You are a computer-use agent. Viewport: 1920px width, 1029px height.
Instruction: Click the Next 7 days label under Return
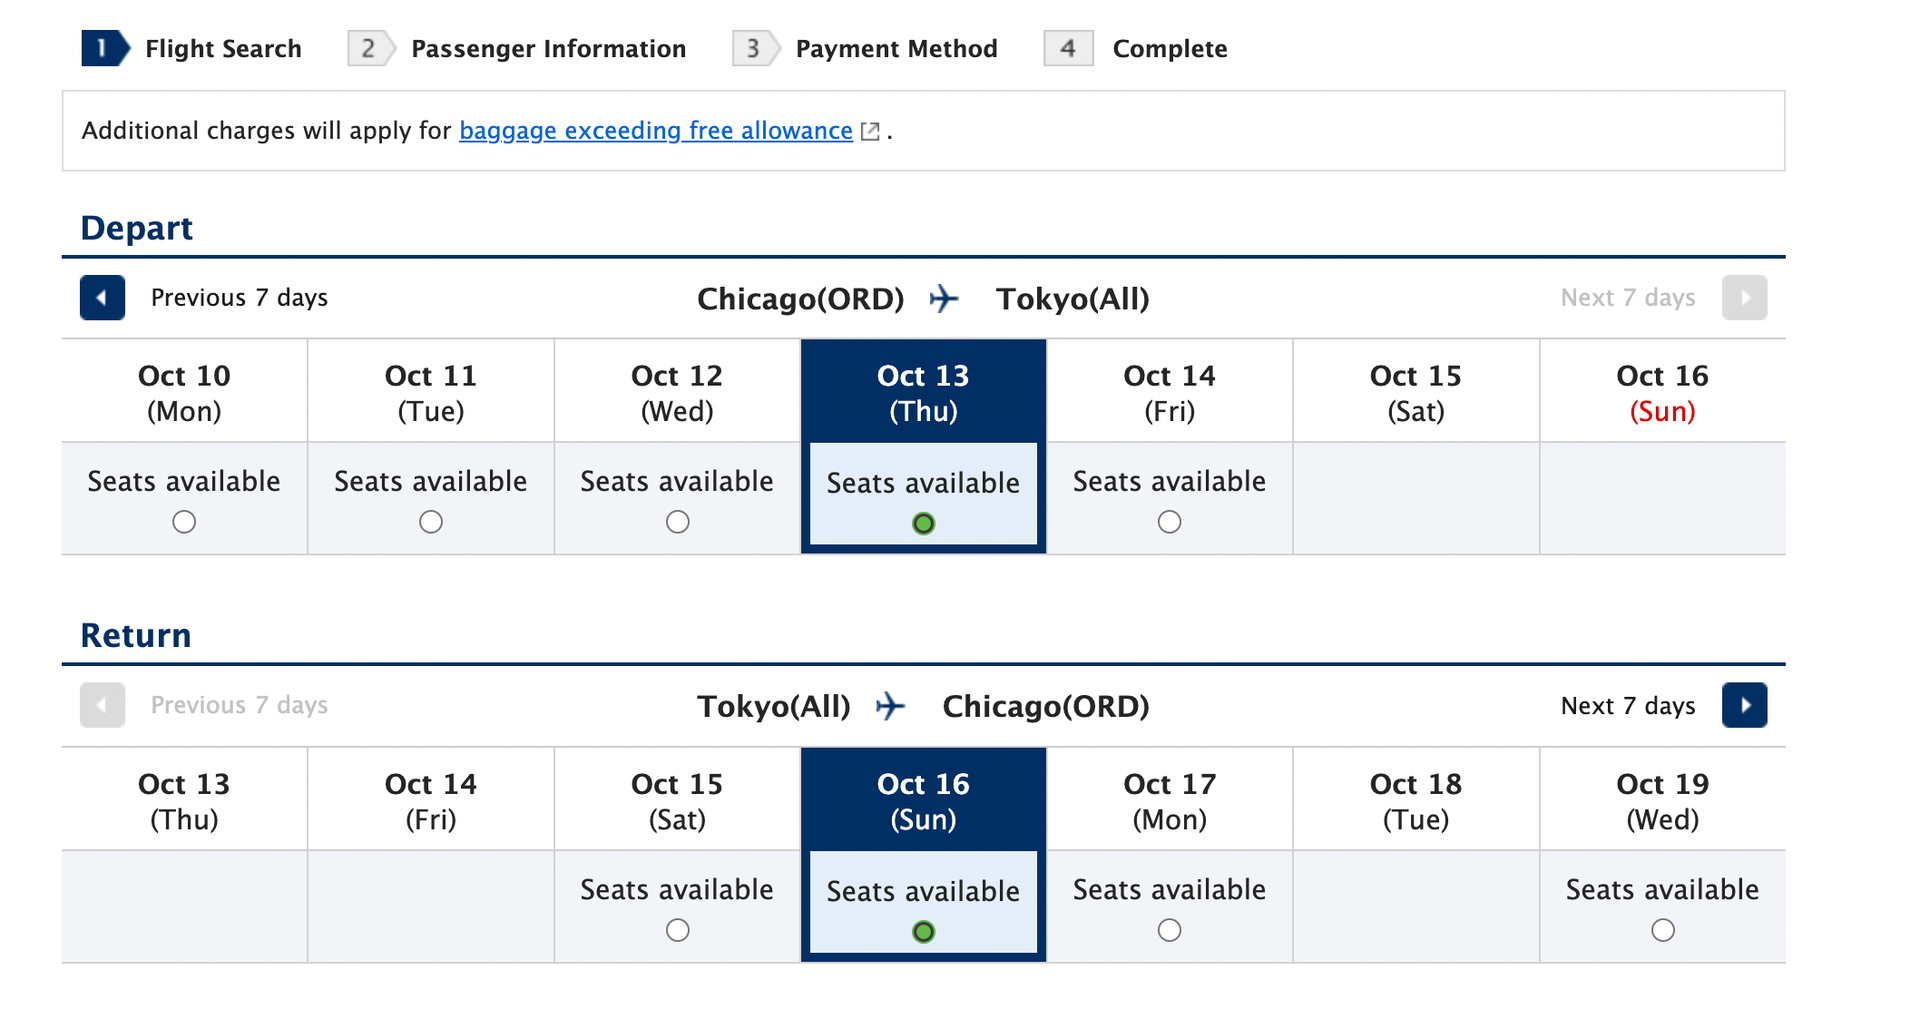pyautogui.click(x=1627, y=706)
